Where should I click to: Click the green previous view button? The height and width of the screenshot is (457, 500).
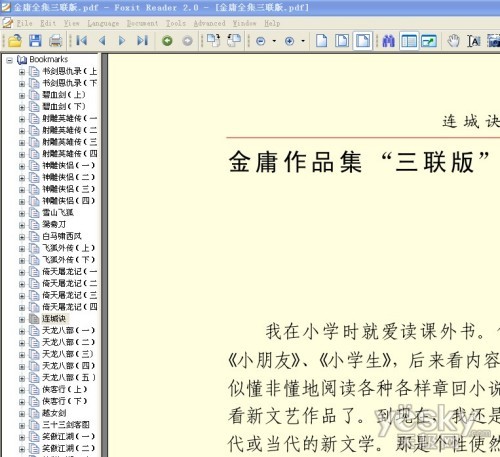tap(167, 41)
